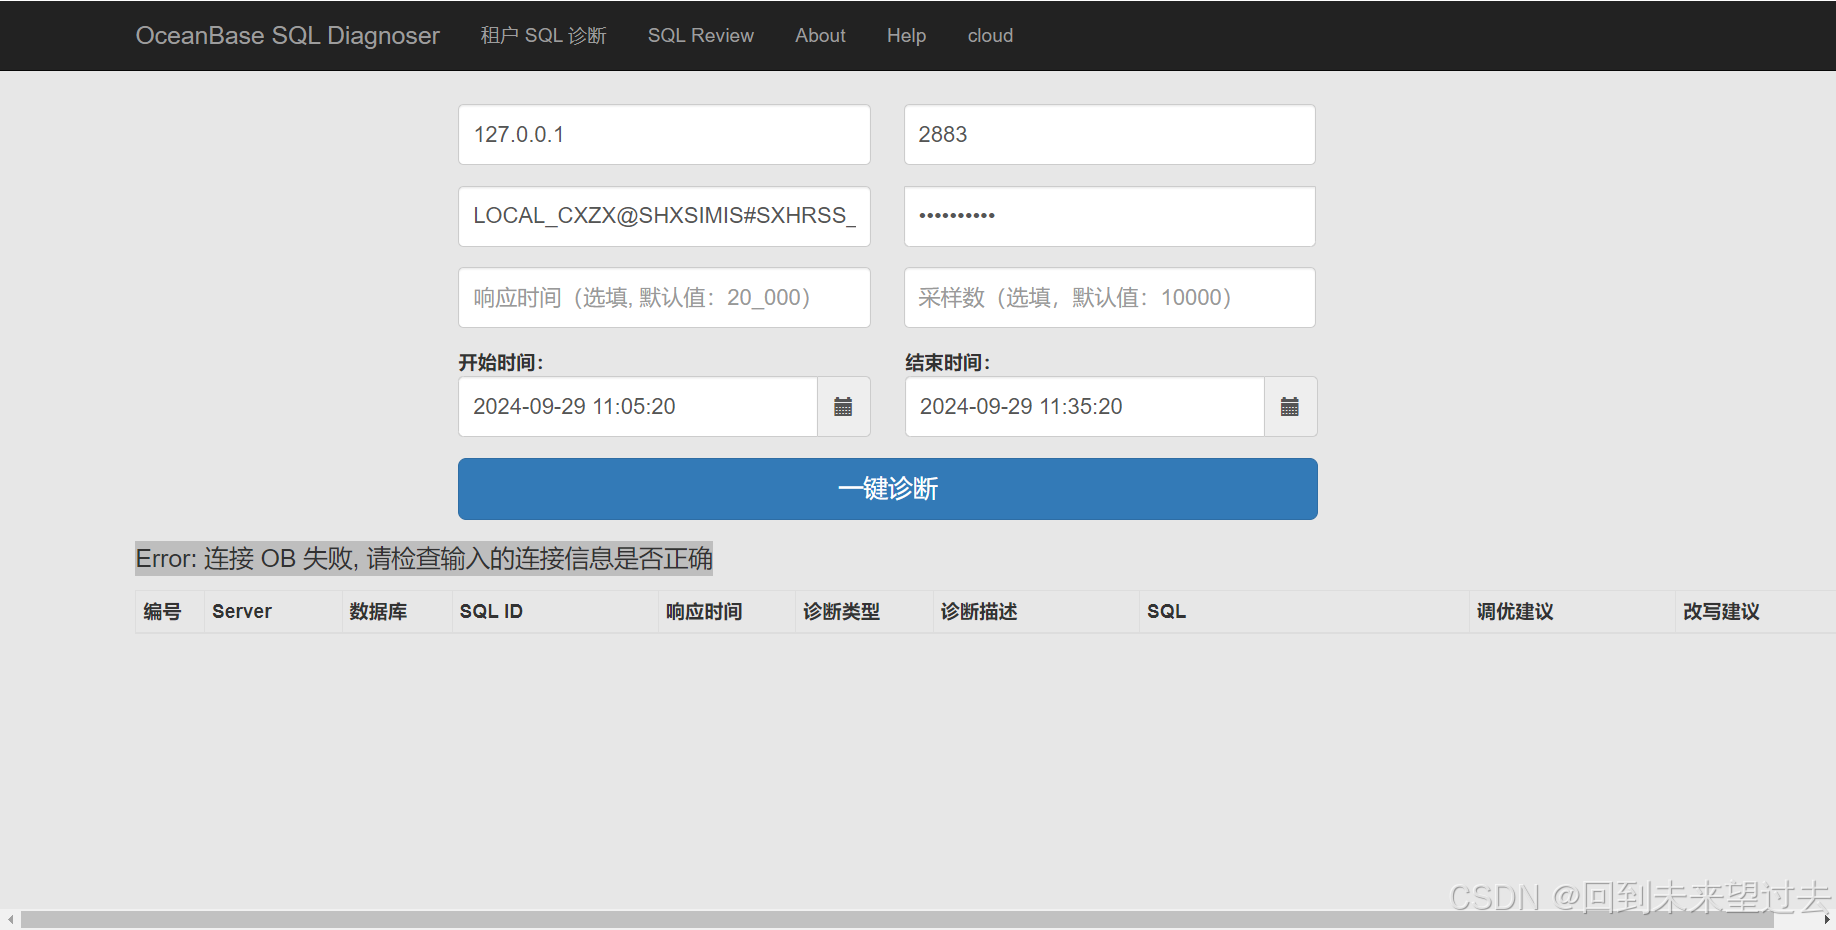Click the OceanBase SQL Diagnoser logo
The width and height of the screenshot is (1836, 930).
click(x=287, y=35)
